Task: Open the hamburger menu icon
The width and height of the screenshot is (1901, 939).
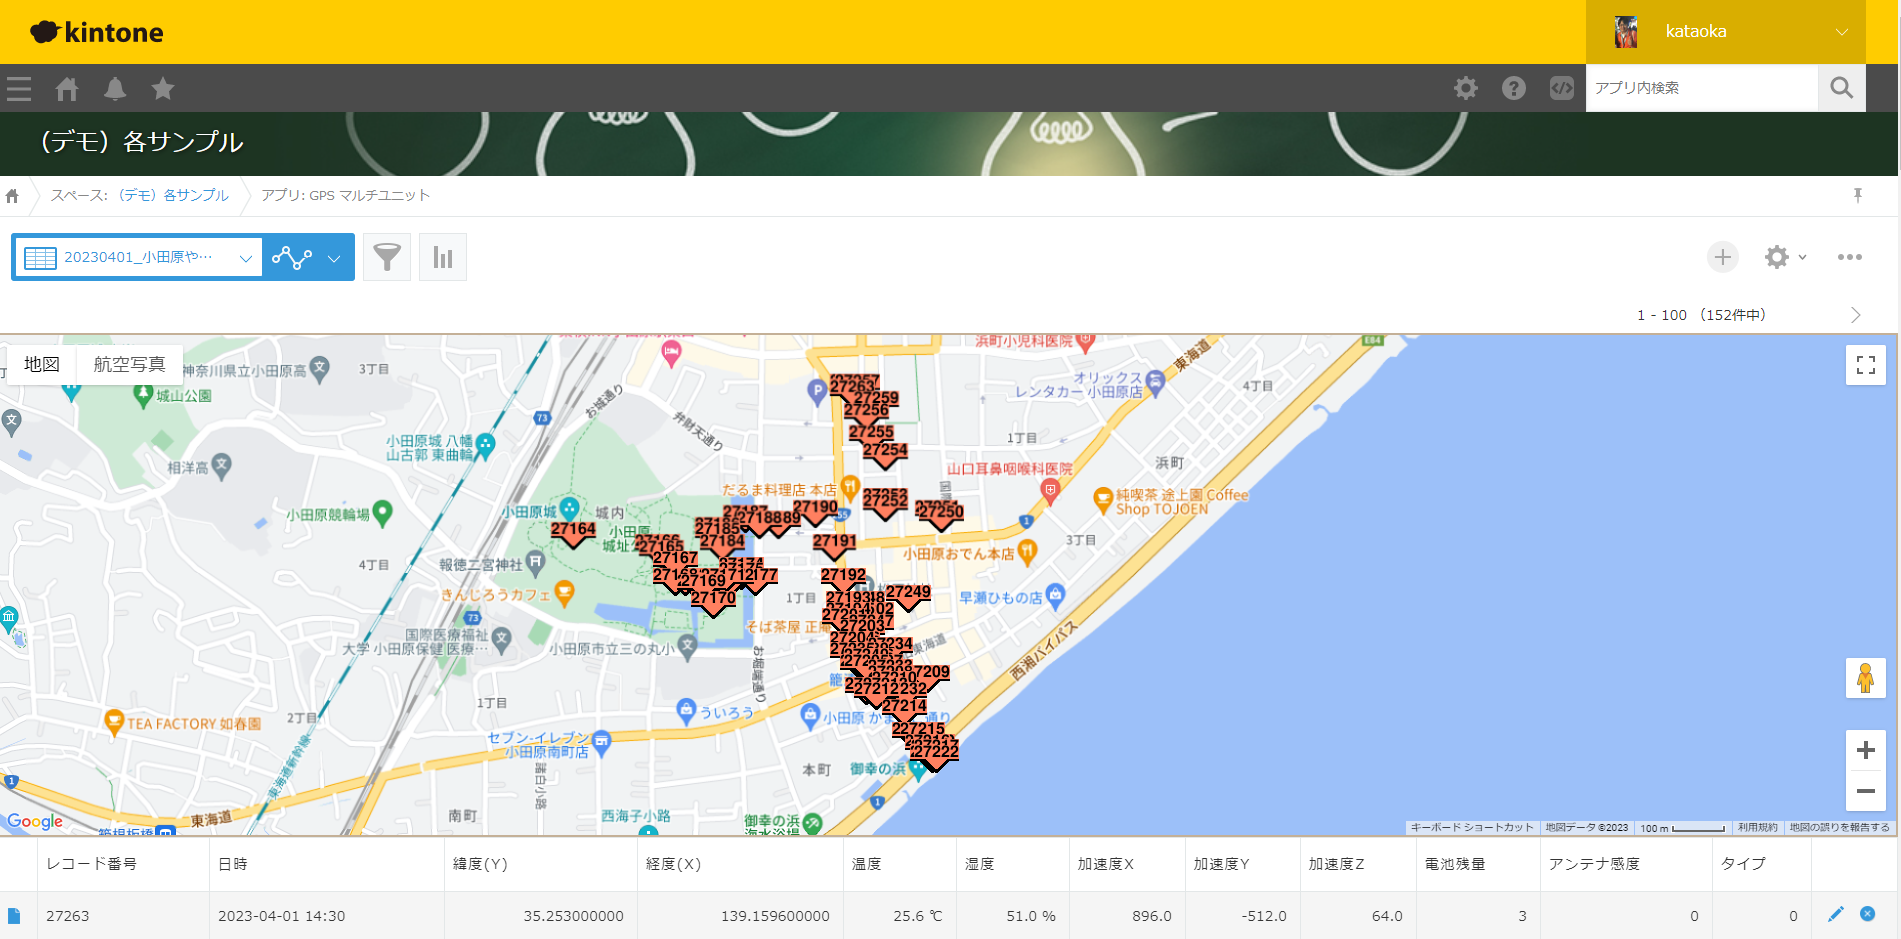Action: coord(18,88)
